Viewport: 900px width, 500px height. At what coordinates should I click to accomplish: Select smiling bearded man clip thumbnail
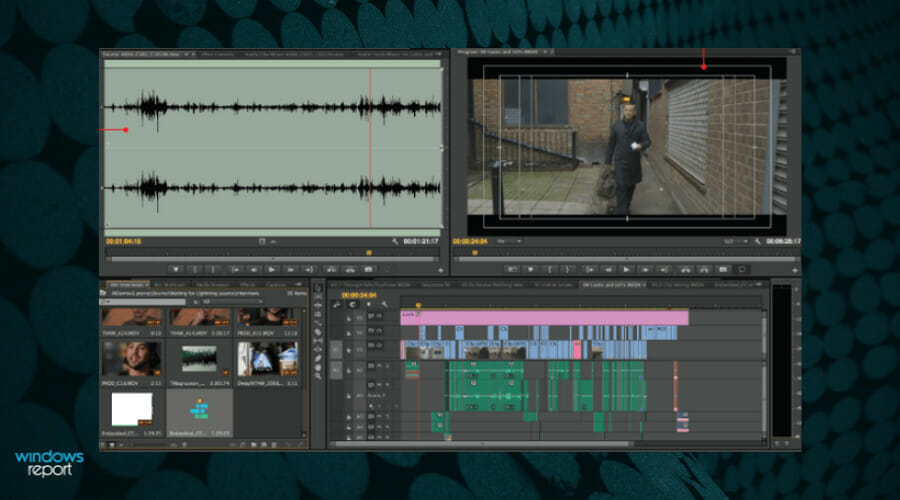click(131, 359)
